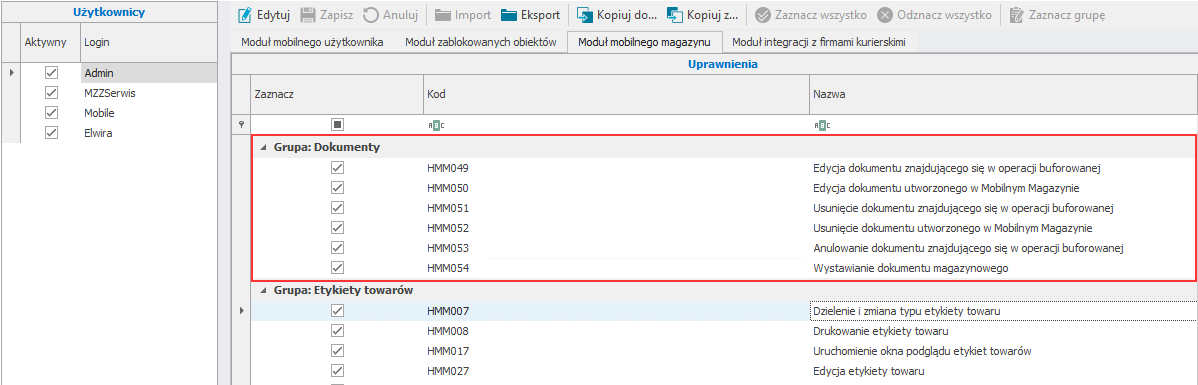Click 'Uruchomienie okna podglądu etykiet towarów' cell
This screenshot has width=1198, height=385.
pyautogui.click(x=1002, y=351)
